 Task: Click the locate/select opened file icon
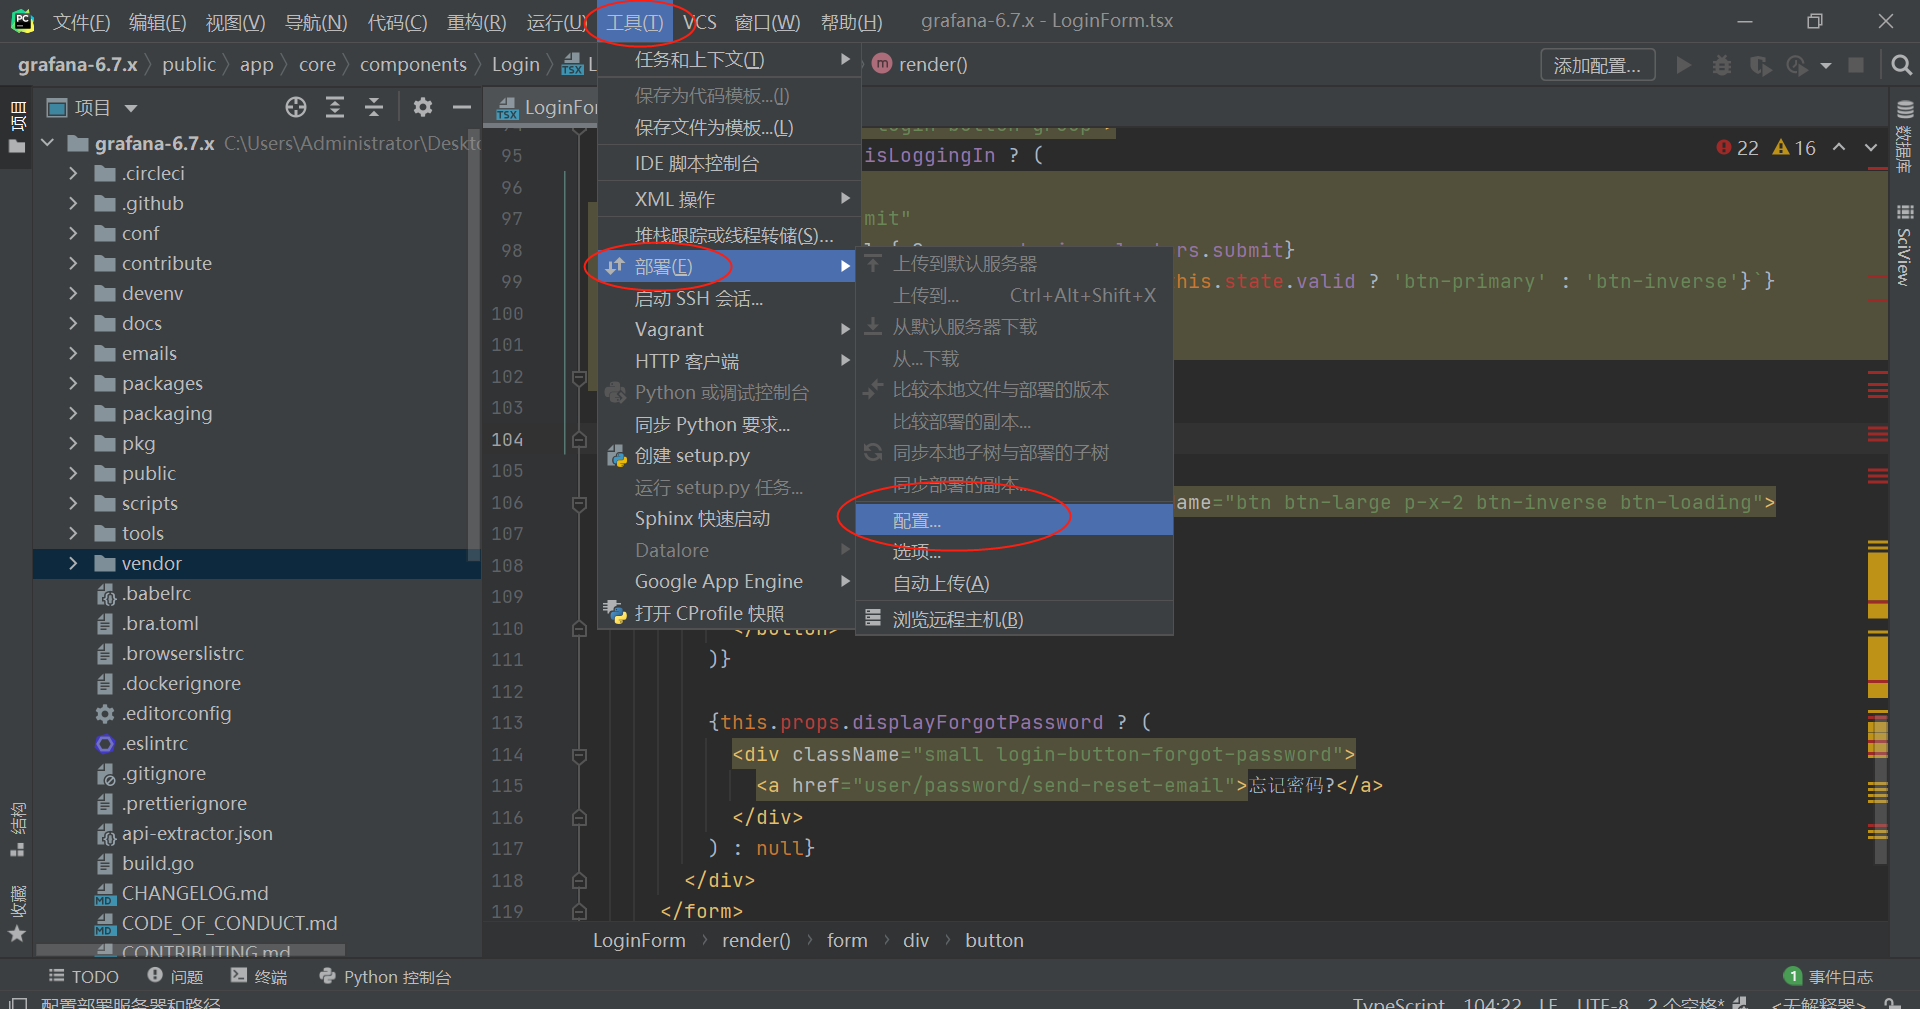point(295,107)
